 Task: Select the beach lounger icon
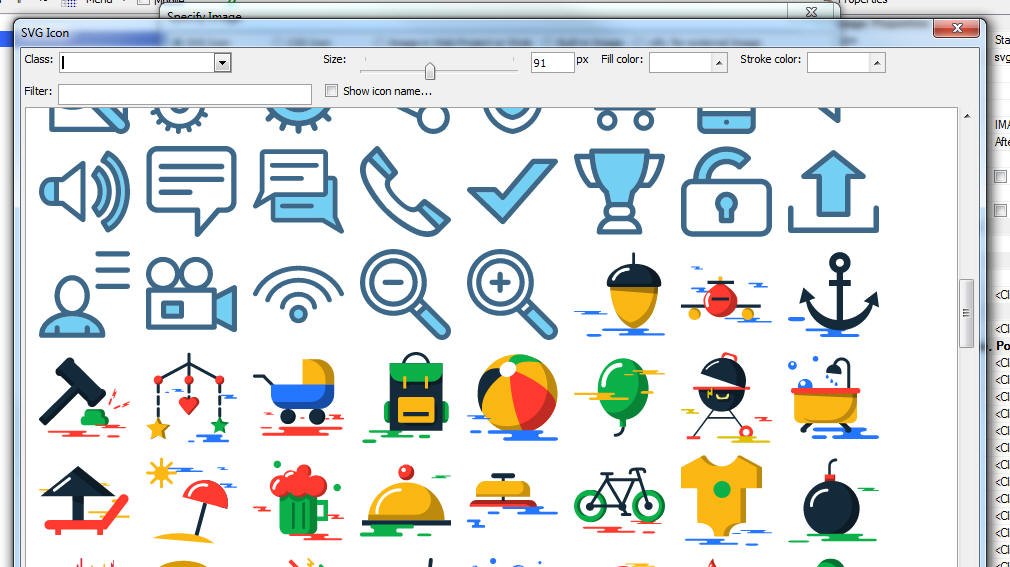[x=84, y=501]
